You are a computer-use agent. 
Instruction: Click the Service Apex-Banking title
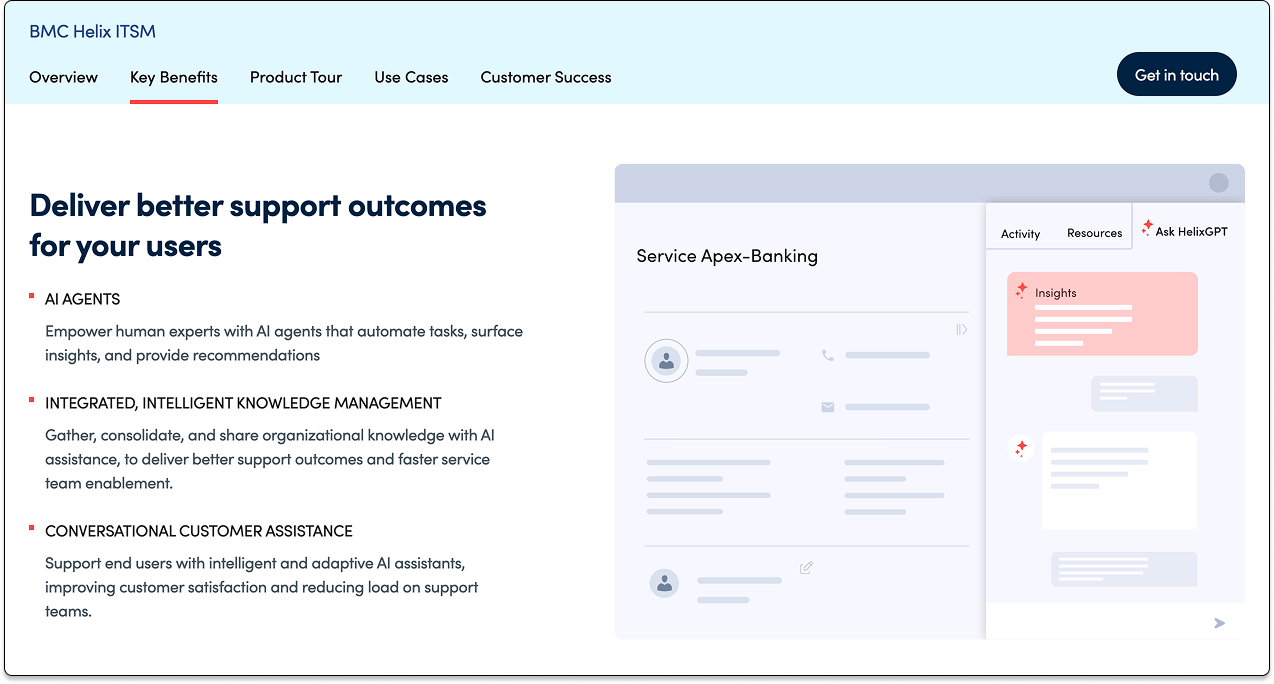pos(727,256)
